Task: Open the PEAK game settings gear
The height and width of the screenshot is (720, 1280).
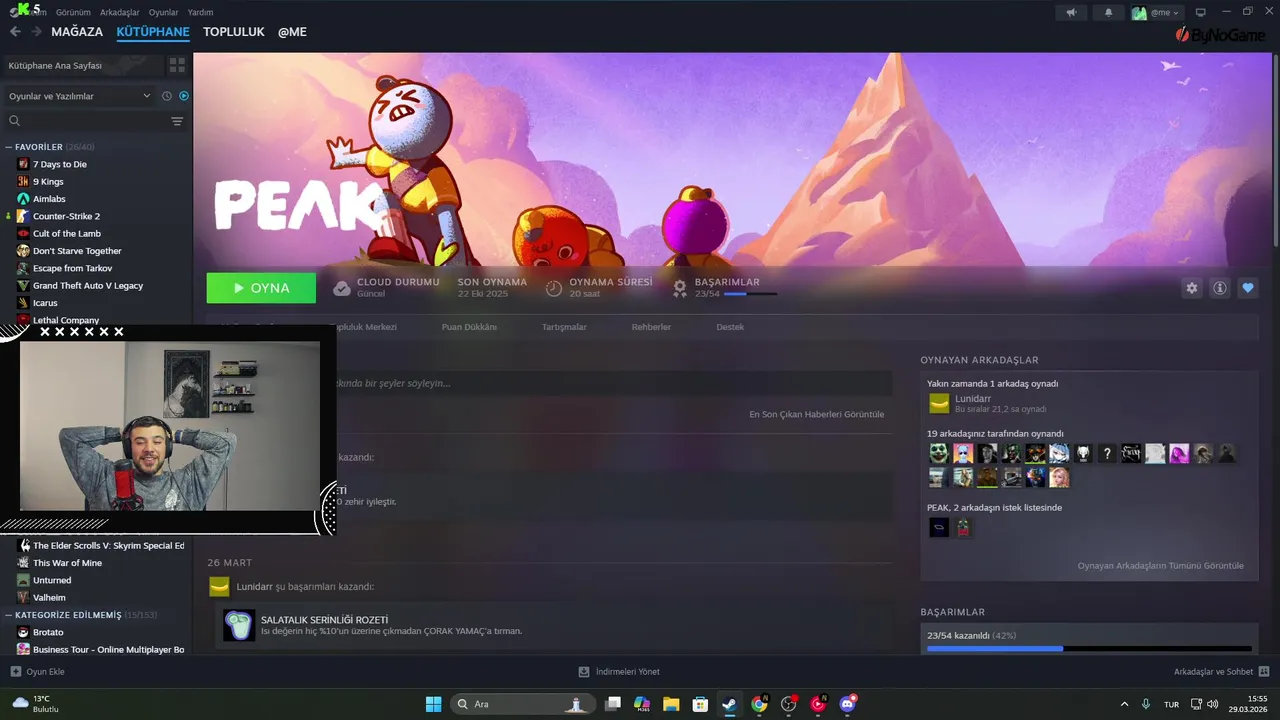Action: click(x=1192, y=288)
